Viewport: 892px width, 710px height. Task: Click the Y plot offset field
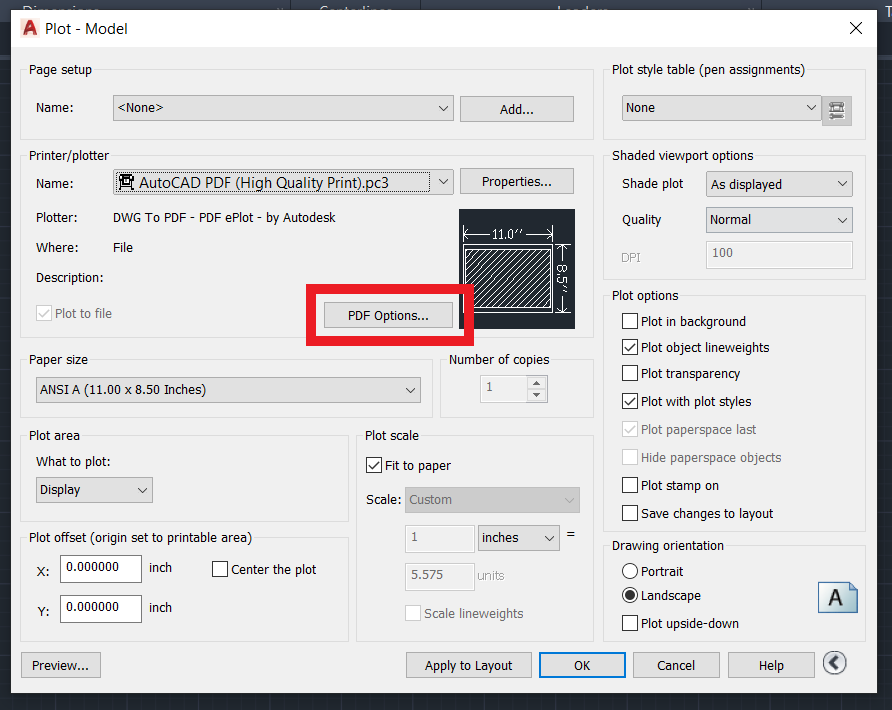click(x=101, y=609)
